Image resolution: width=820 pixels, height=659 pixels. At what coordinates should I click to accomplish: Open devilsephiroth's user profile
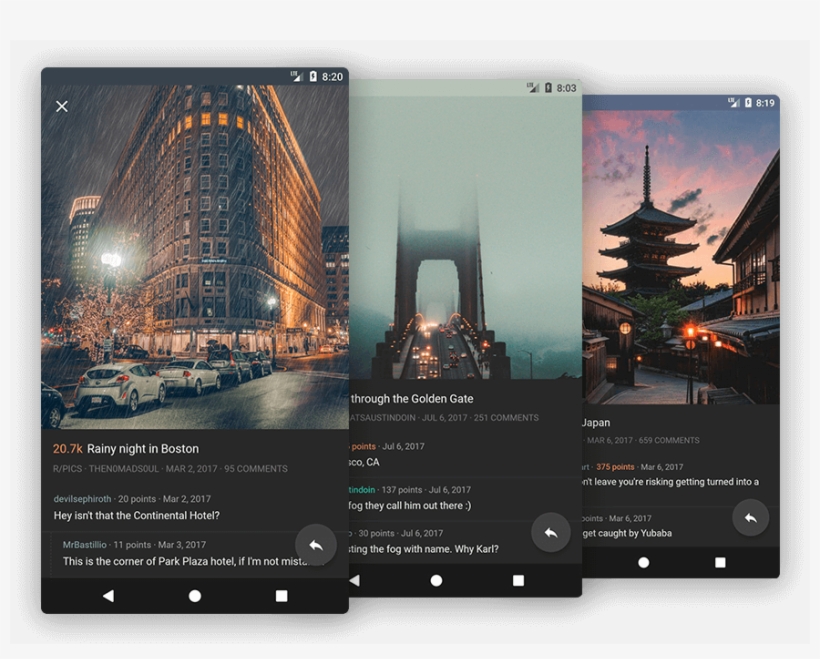point(83,499)
